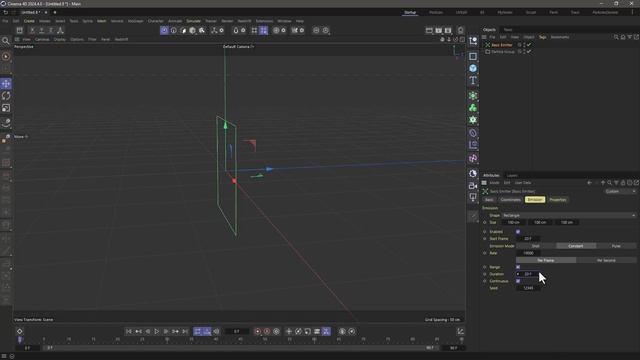Select the Rotate tool in left toolbar
Screen dimensions: 640x360
pyautogui.click(x=6, y=96)
